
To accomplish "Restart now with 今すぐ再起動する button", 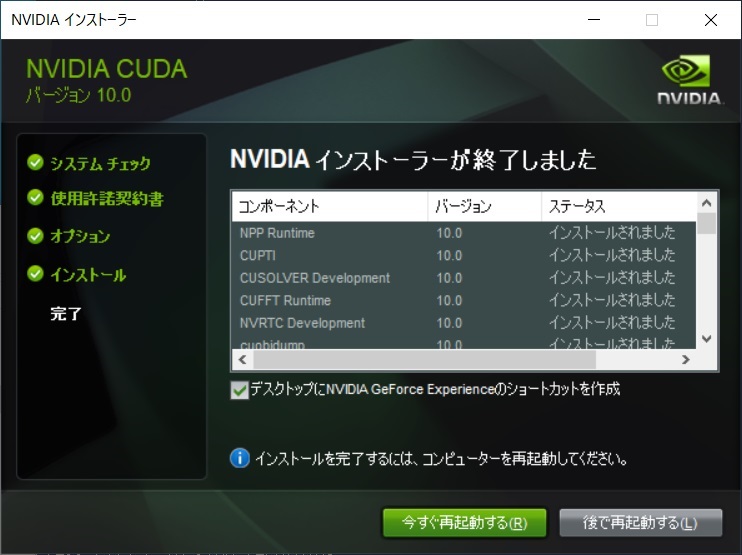I will [464, 523].
